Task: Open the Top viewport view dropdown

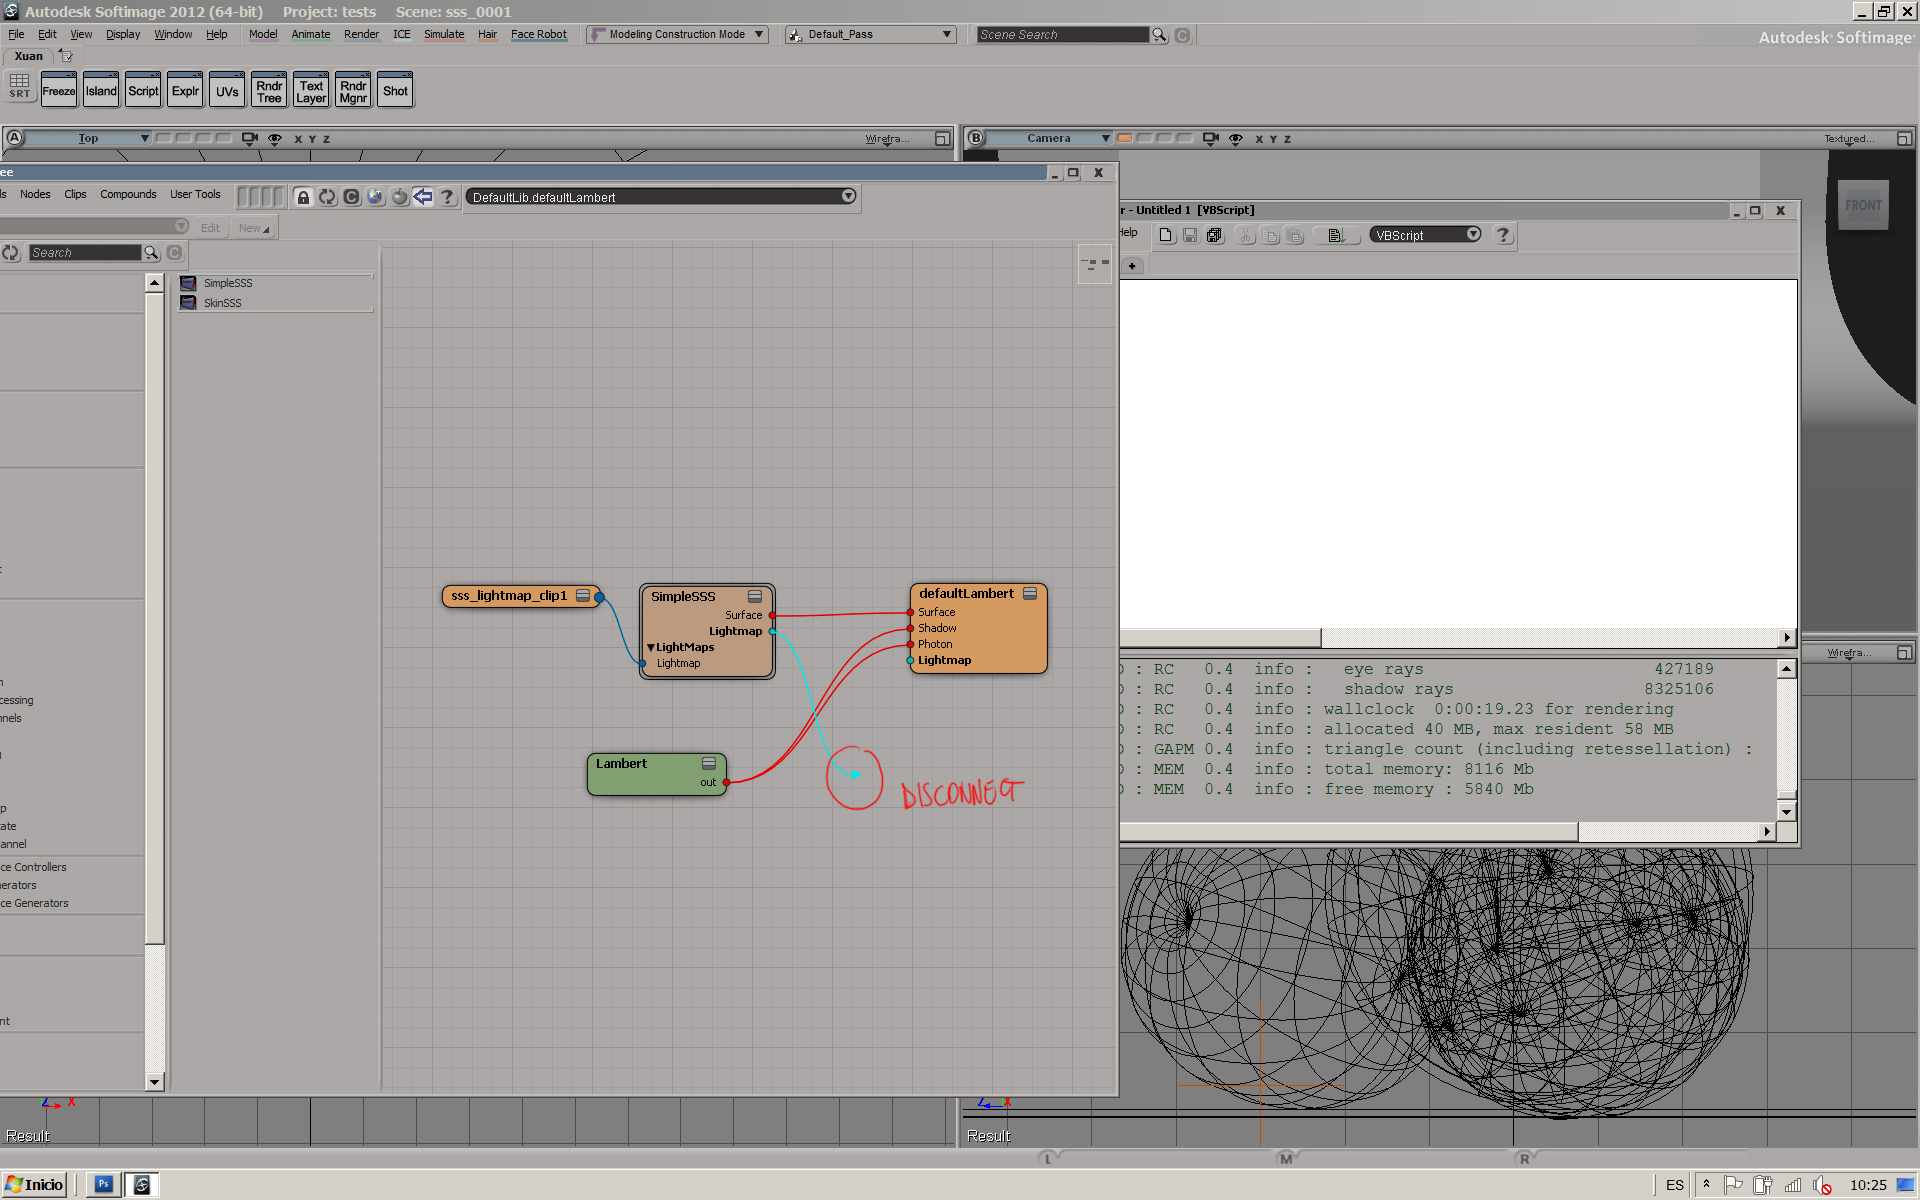Action: [x=88, y=138]
